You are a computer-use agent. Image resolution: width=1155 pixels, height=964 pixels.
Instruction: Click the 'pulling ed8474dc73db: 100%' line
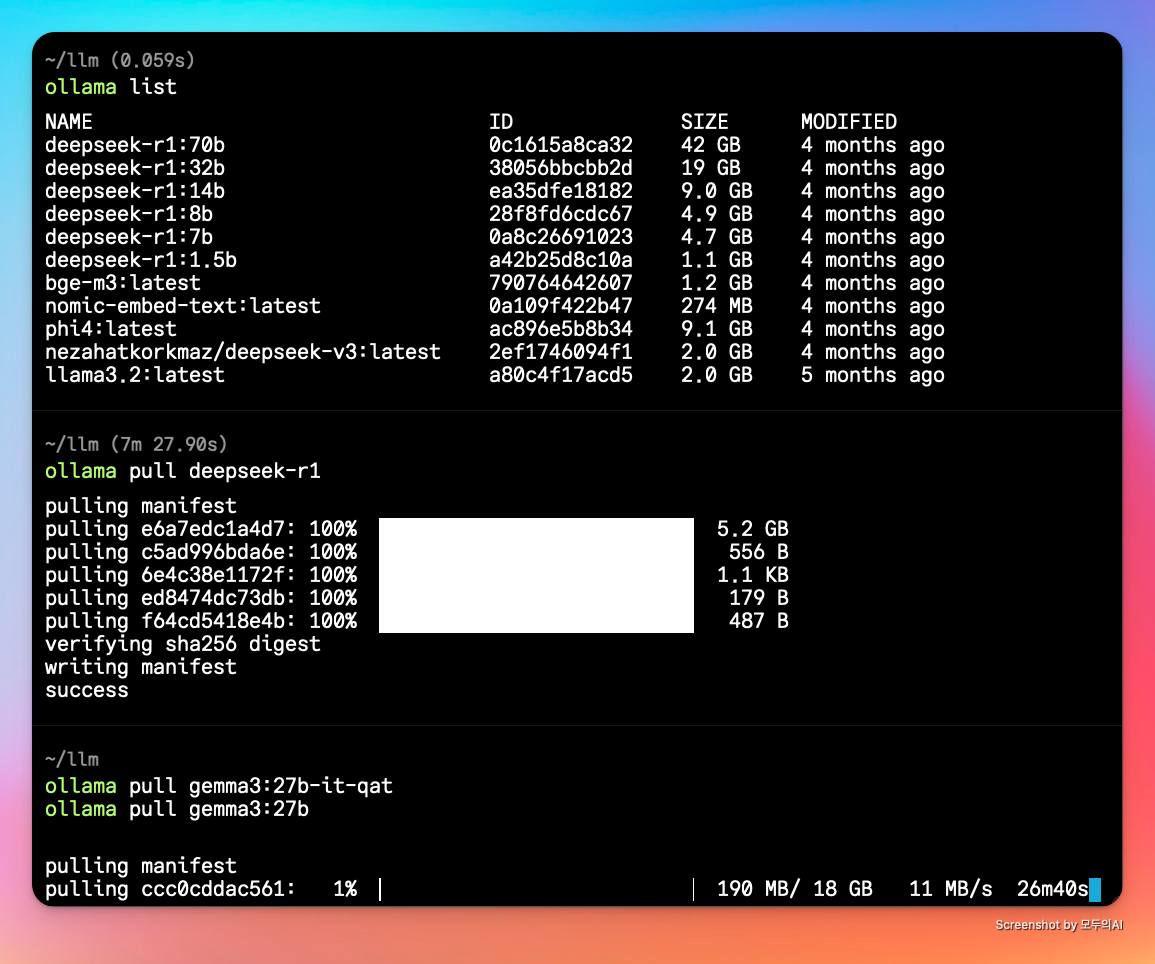201,597
